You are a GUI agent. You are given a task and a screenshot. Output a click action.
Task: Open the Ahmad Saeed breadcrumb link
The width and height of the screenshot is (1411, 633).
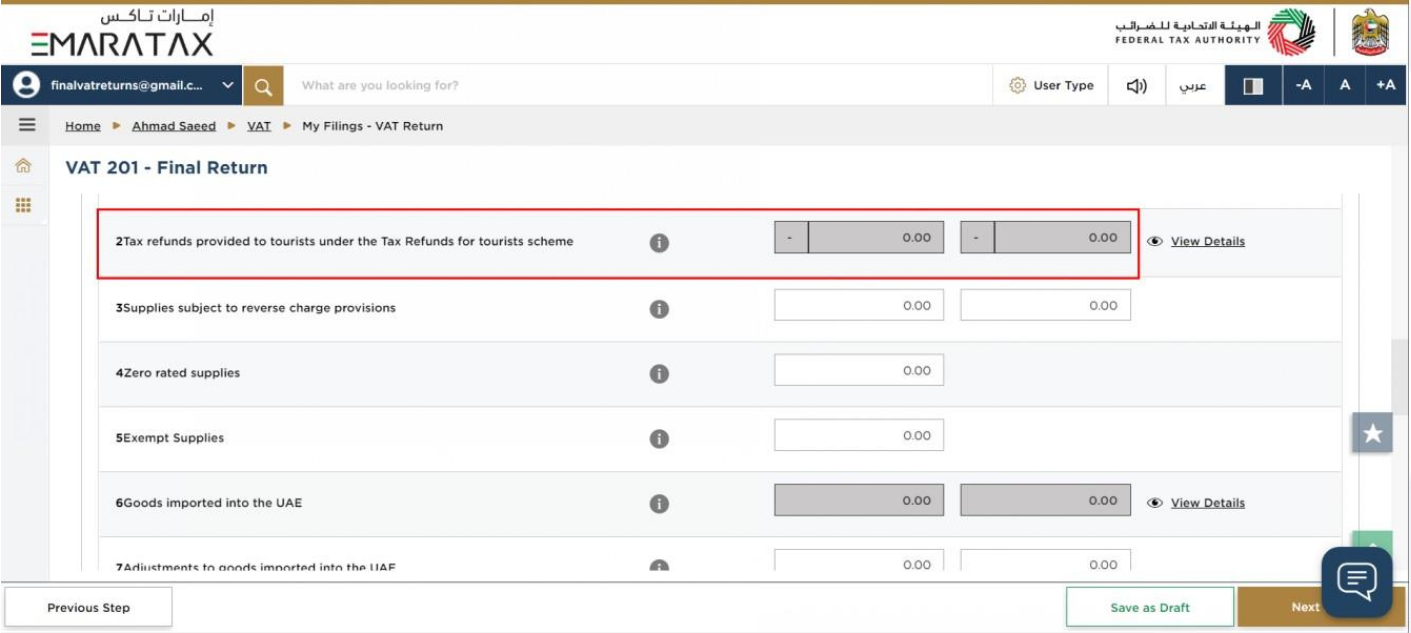(x=174, y=126)
